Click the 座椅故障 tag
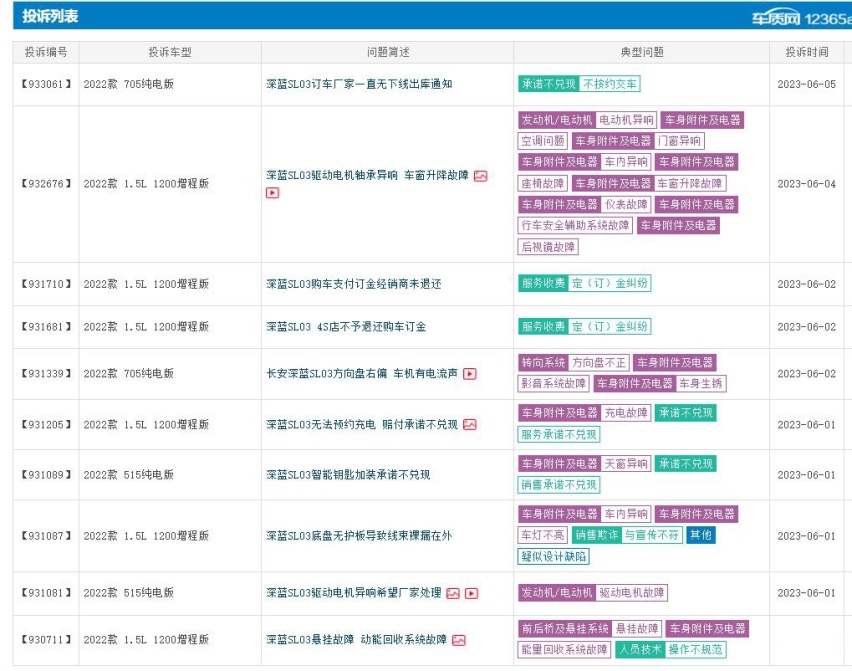The height and width of the screenshot is (671, 852). [x=543, y=184]
